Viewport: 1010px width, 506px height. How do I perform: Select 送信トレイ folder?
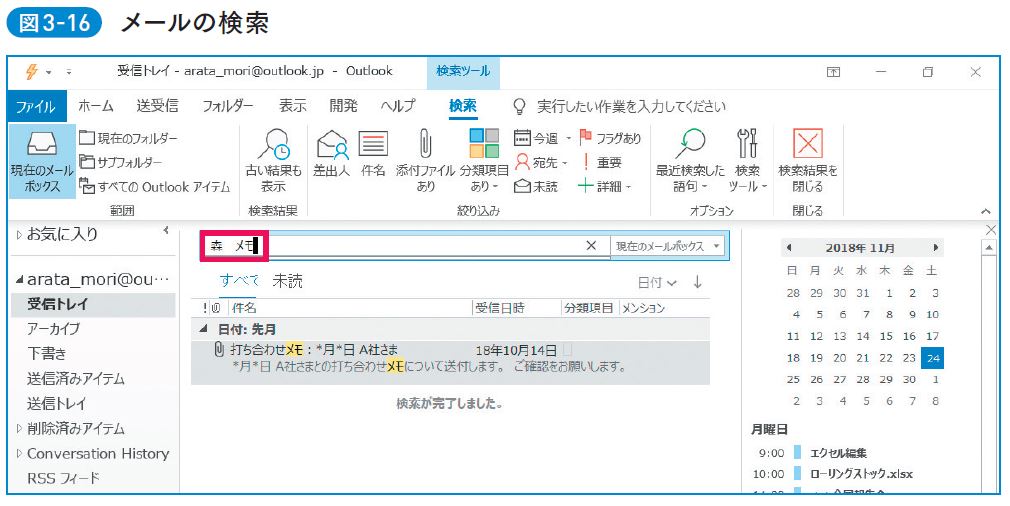(56, 404)
